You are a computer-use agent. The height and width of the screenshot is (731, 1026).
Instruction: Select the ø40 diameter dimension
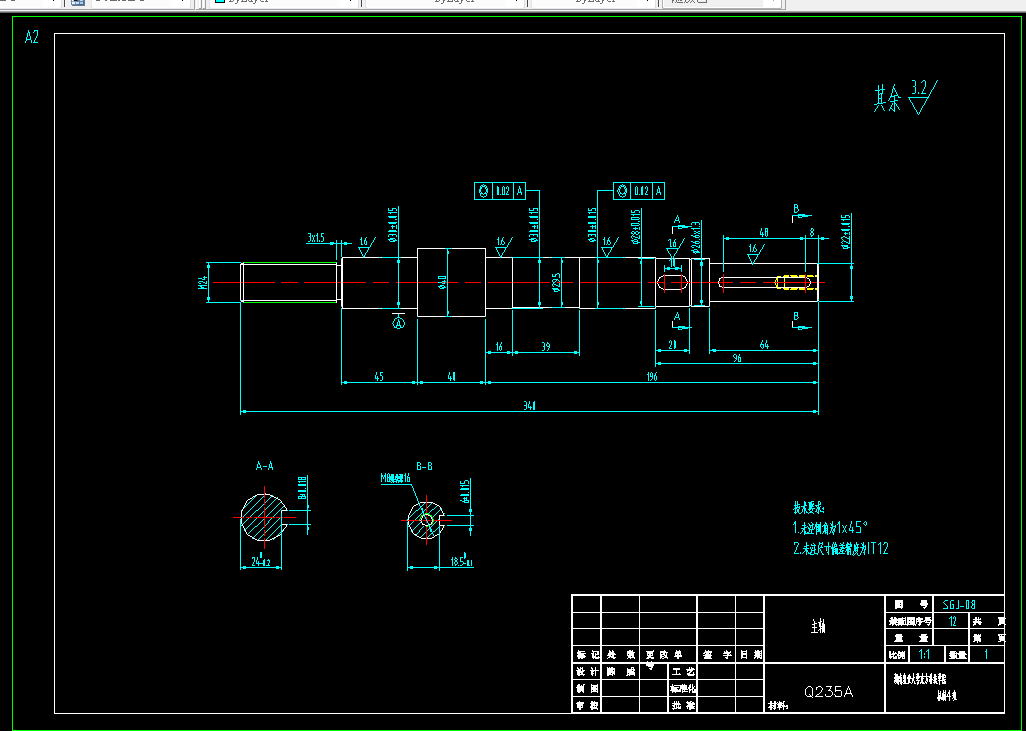(x=442, y=282)
